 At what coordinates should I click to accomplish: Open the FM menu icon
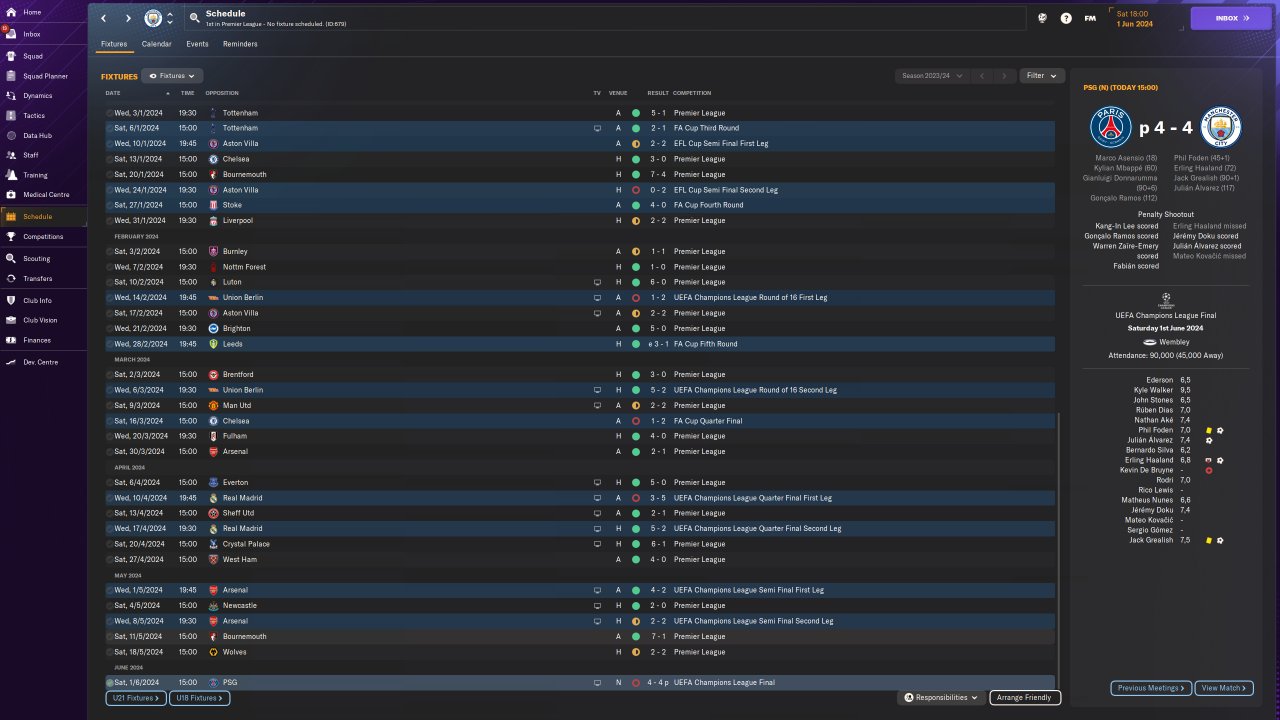[x=1090, y=18]
